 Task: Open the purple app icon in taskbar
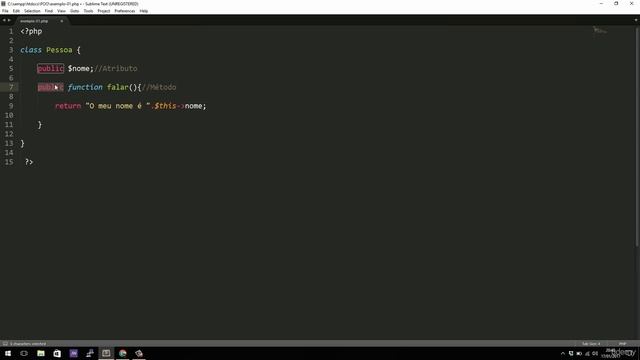pos(73,353)
